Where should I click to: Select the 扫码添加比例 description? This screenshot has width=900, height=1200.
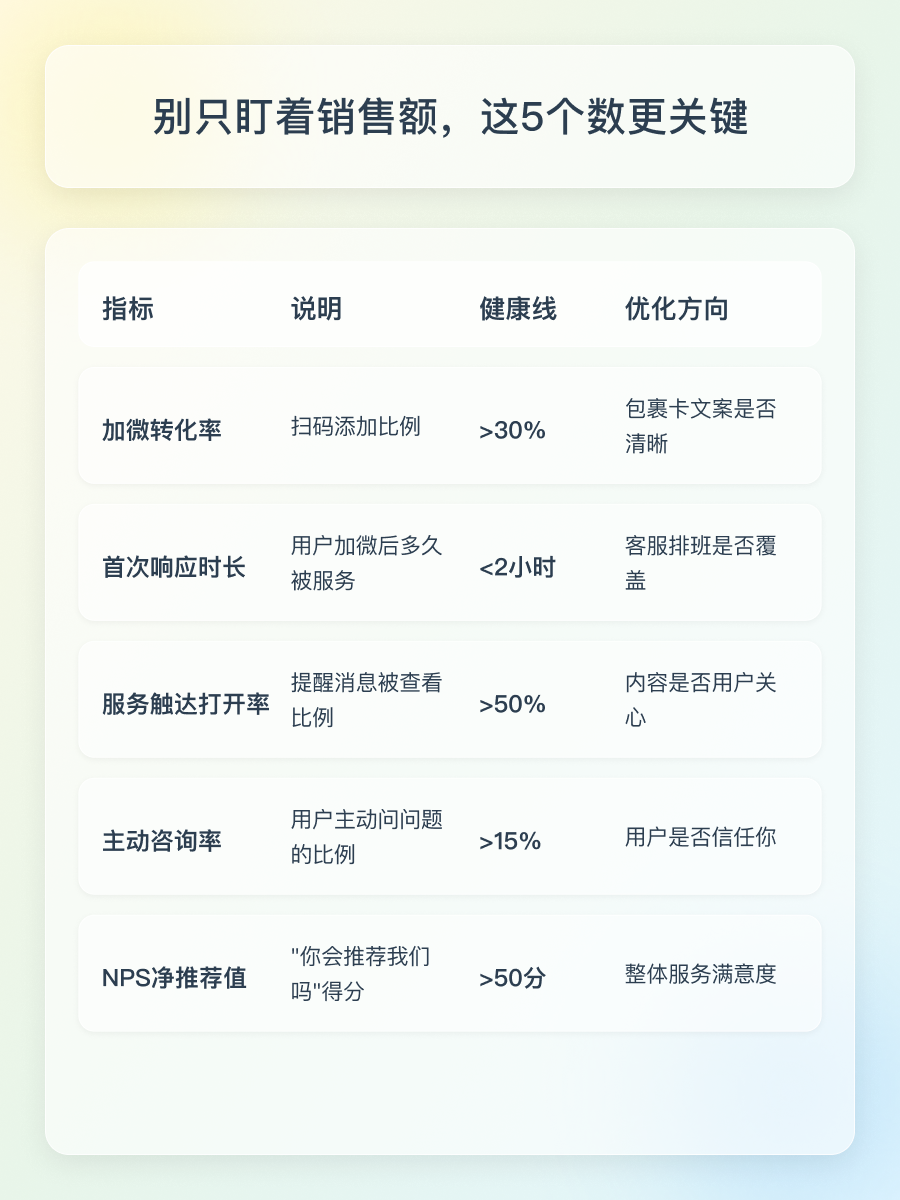click(356, 427)
